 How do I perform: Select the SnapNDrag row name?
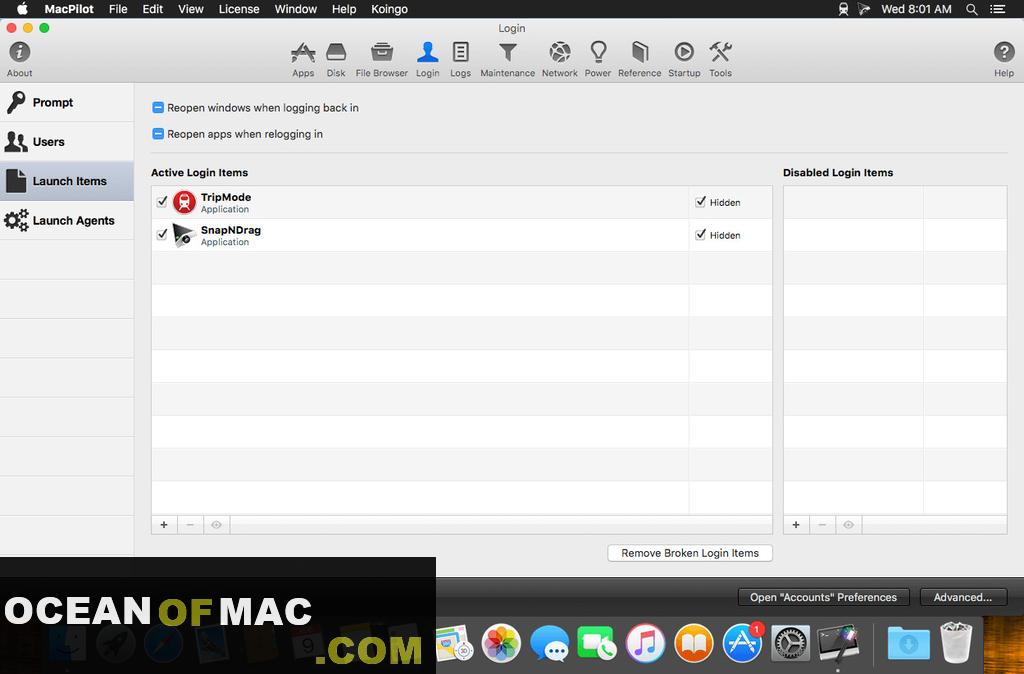tap(231, 230)
